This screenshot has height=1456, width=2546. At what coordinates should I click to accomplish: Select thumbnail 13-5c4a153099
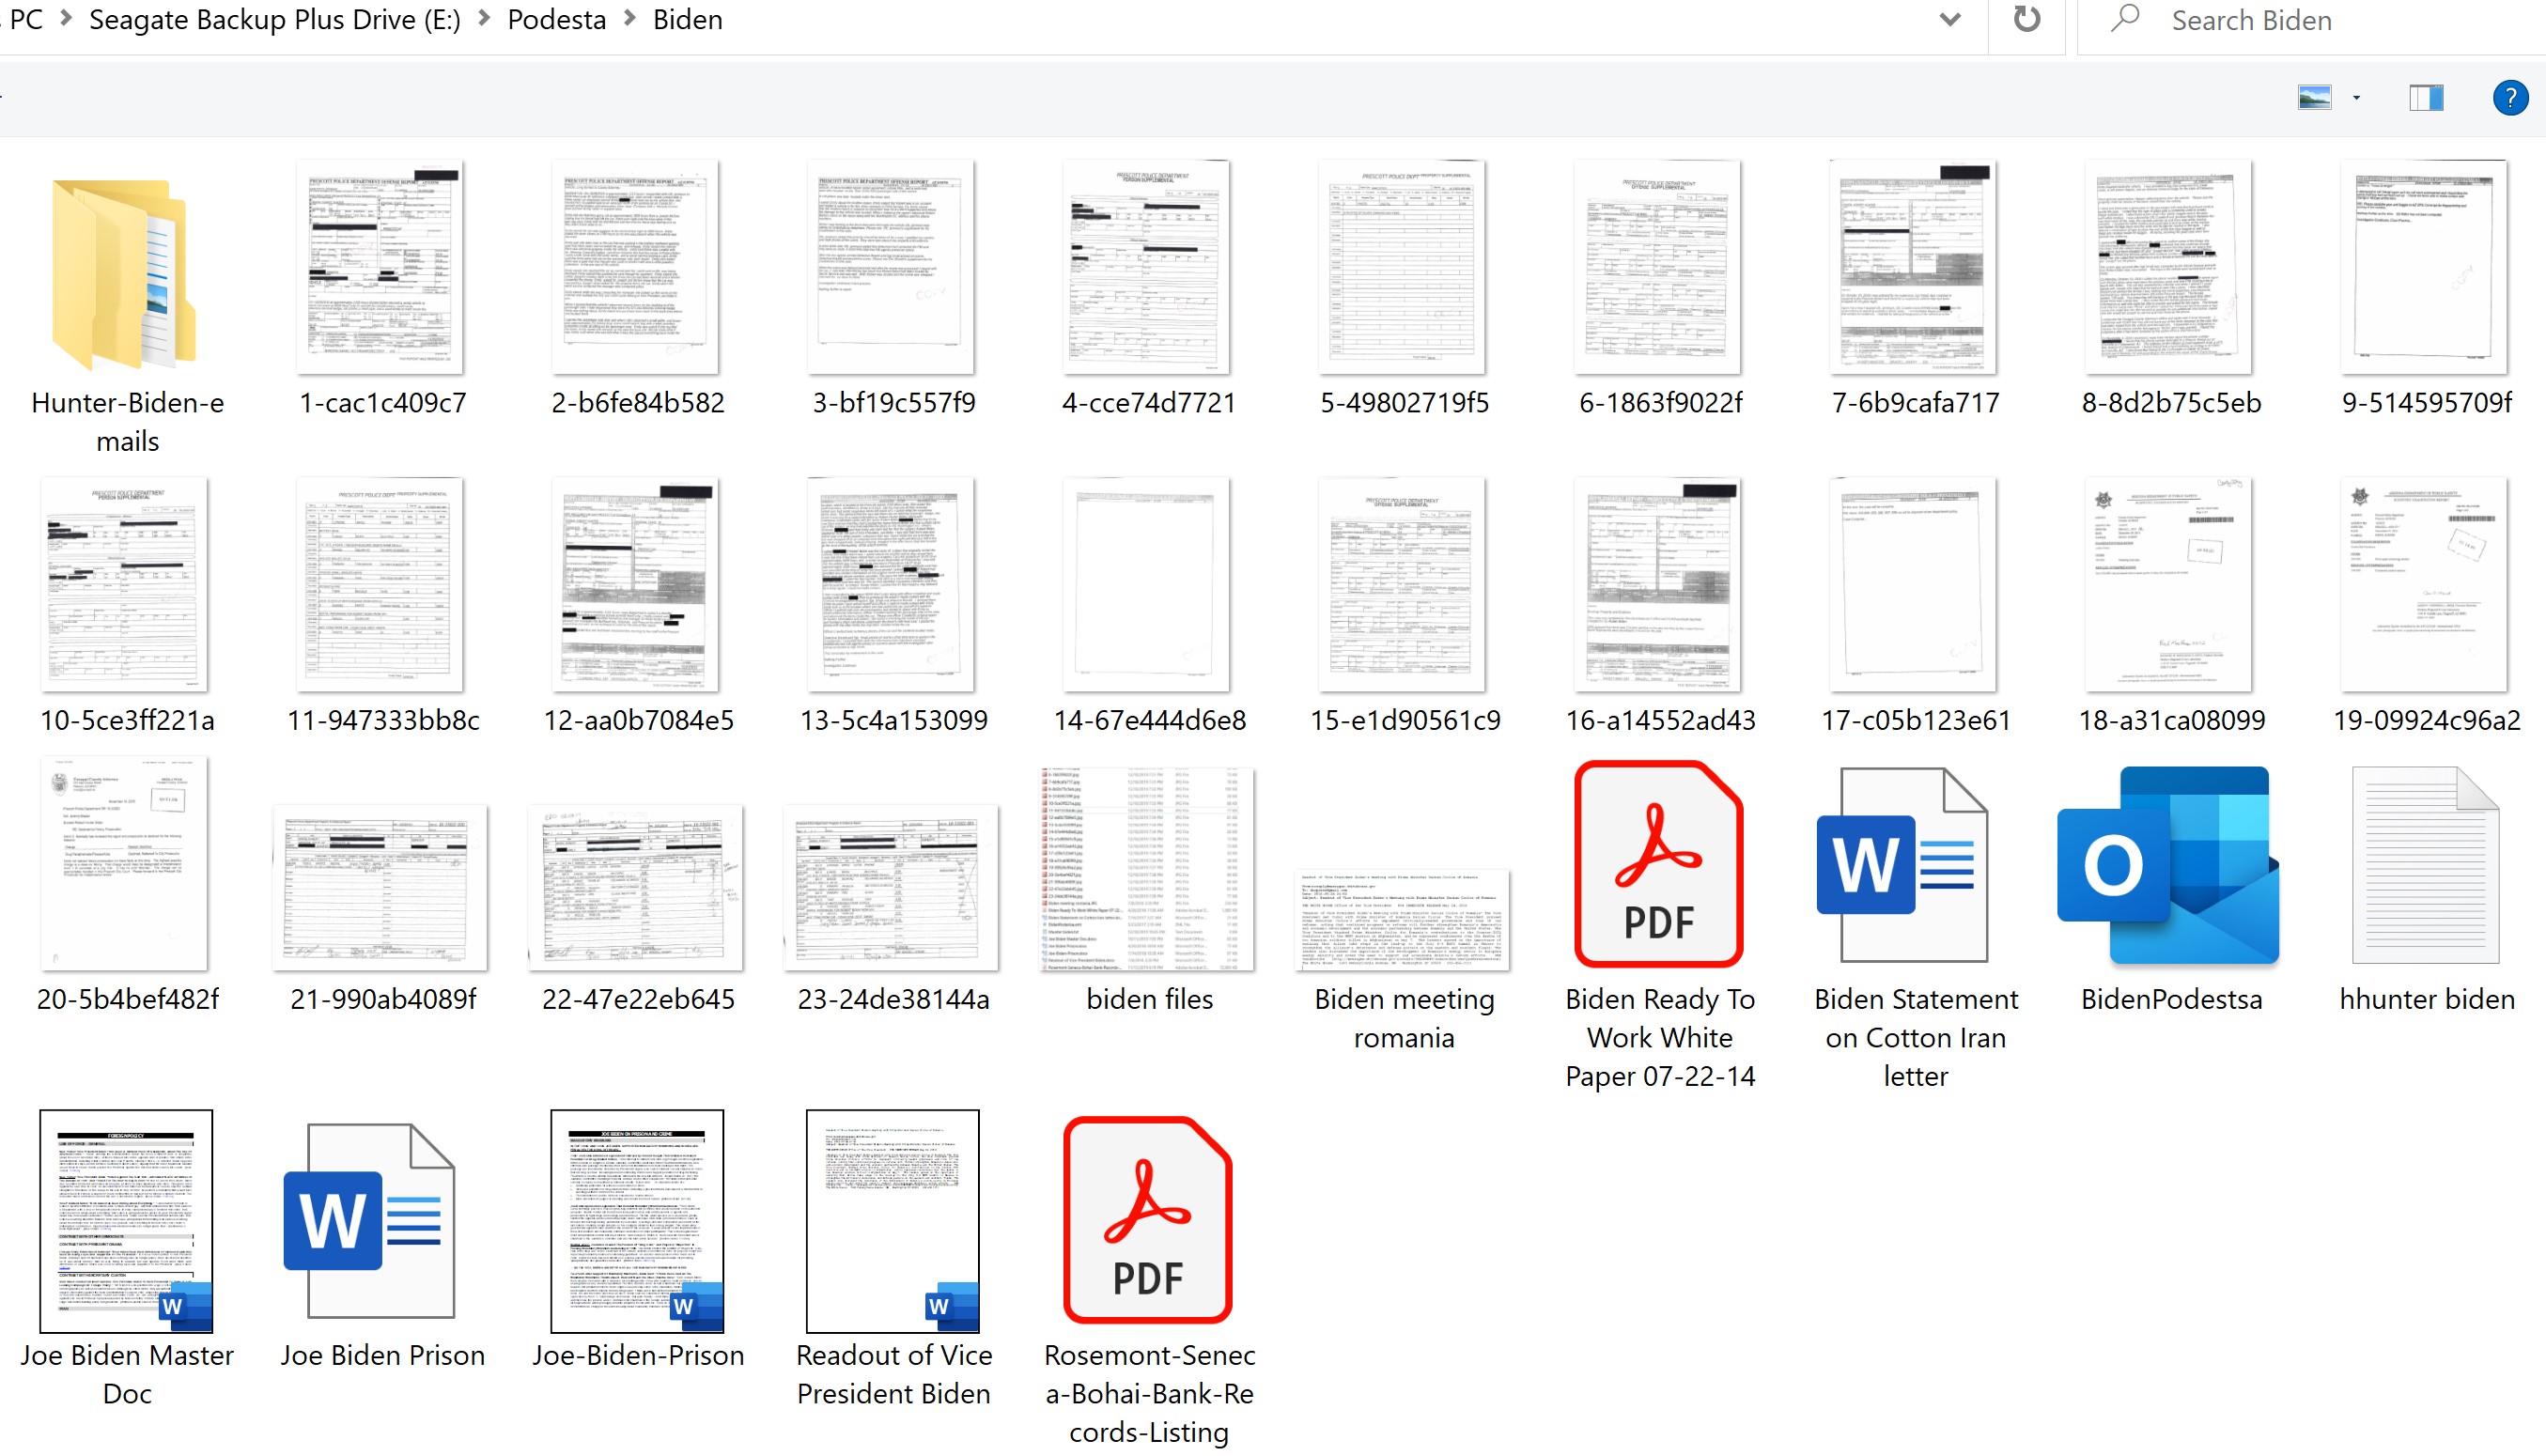892,585
